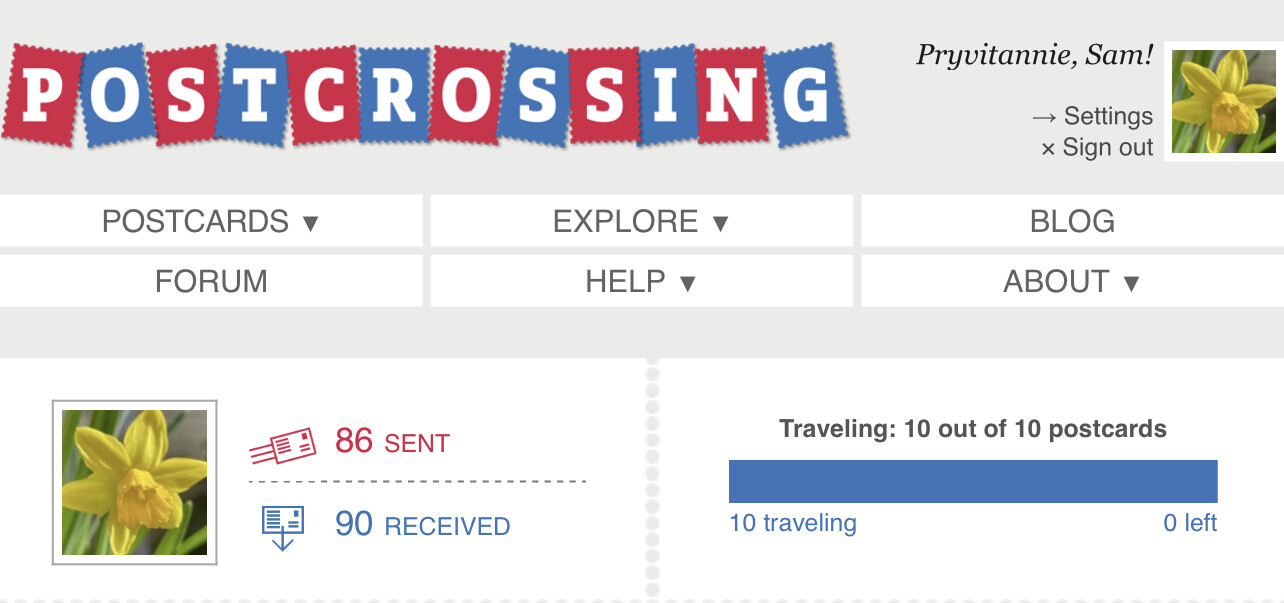Viewport: 1284px width, 603px height.
Task: Open the large daffodil profile picture
Action: tap(134, 482)
